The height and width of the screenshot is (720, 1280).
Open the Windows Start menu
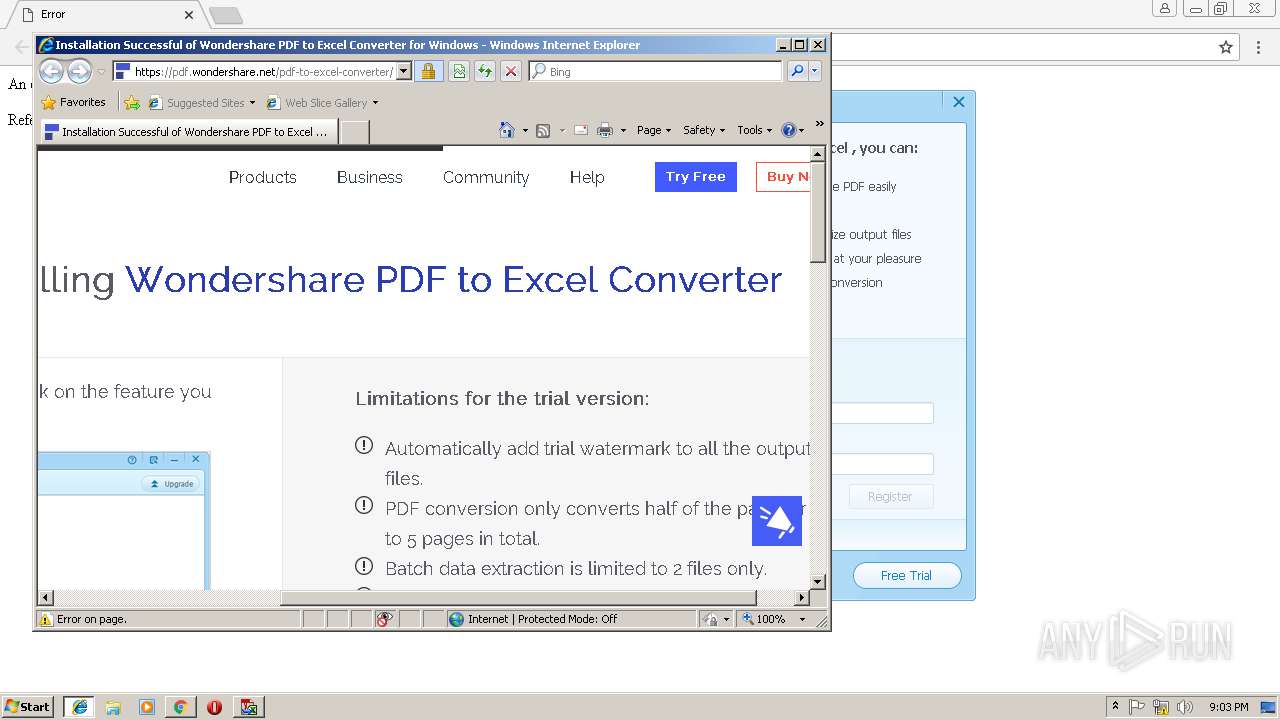coord(28,707)
